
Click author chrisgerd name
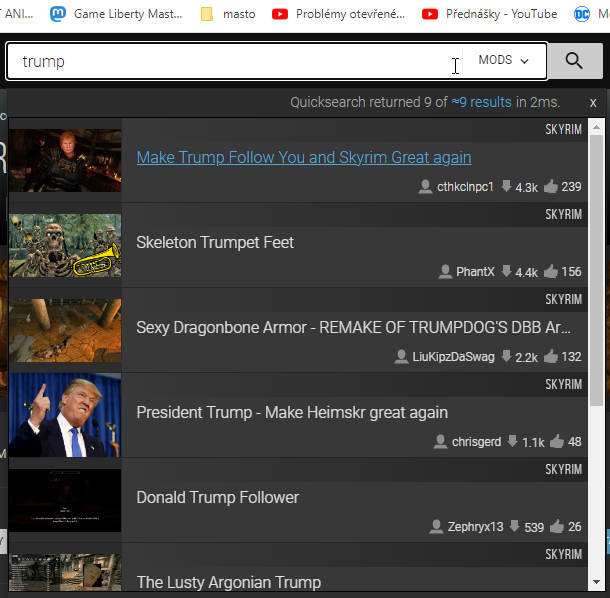click(x=476, y=442)
